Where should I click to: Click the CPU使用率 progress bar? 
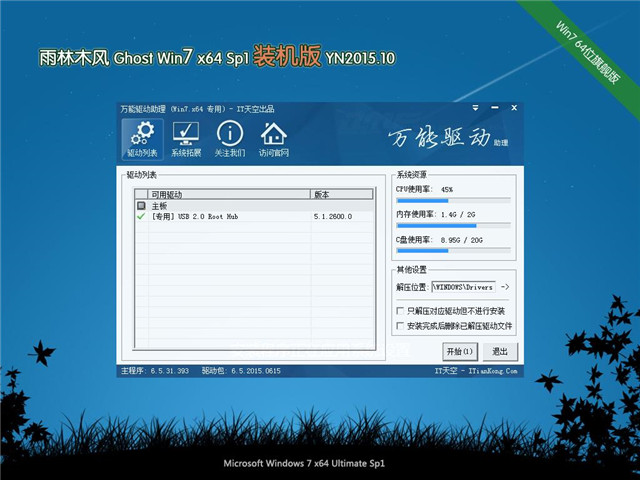(x=453, y=200)
